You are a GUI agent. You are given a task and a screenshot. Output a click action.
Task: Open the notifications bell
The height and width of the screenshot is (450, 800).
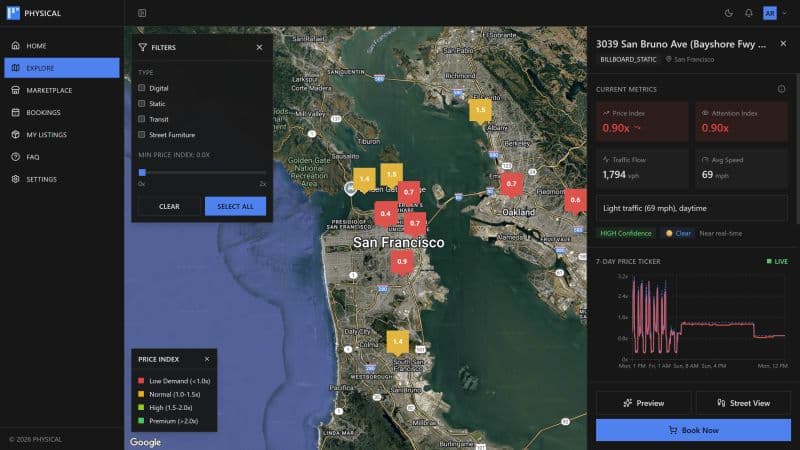(x=748, y=13)
